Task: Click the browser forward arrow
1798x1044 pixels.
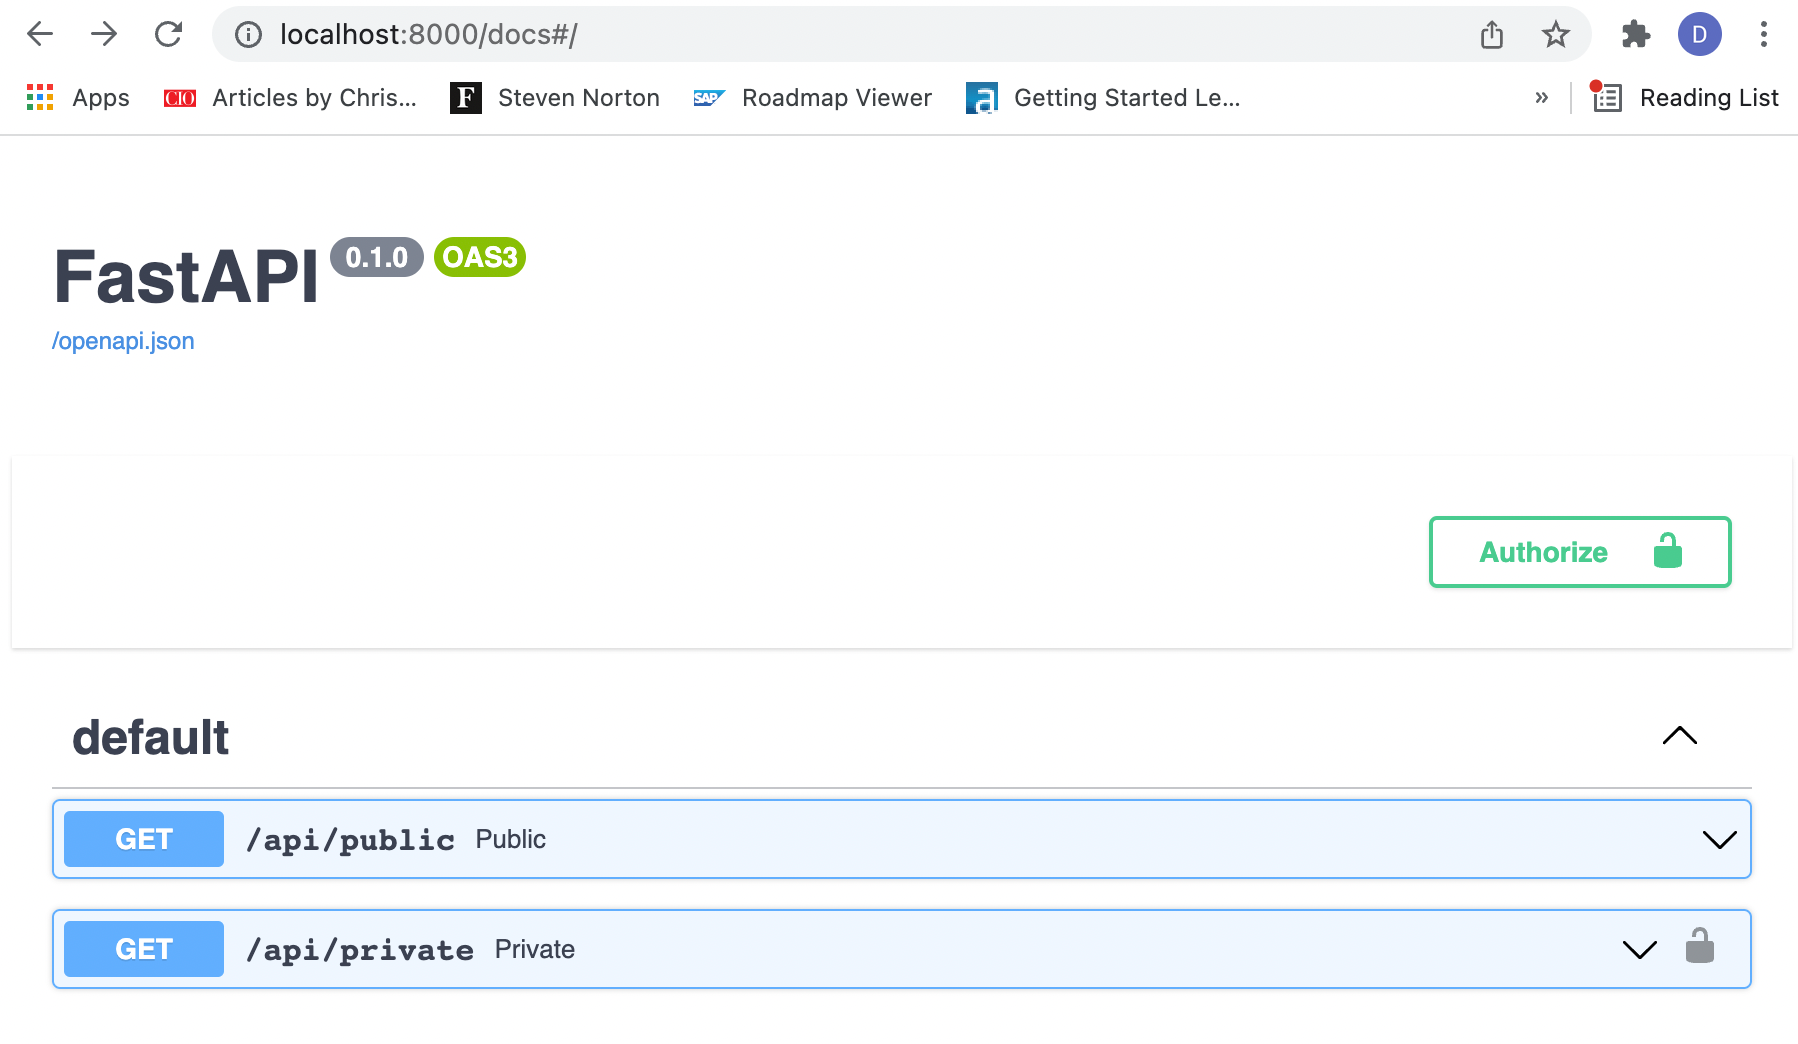Action: coord(104,35)
